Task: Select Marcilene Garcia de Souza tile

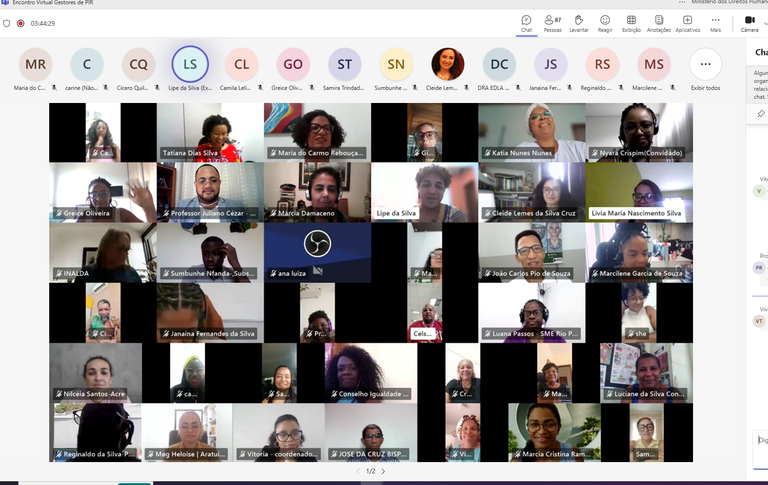Action: pyautogui.click(x=639, y=253)
